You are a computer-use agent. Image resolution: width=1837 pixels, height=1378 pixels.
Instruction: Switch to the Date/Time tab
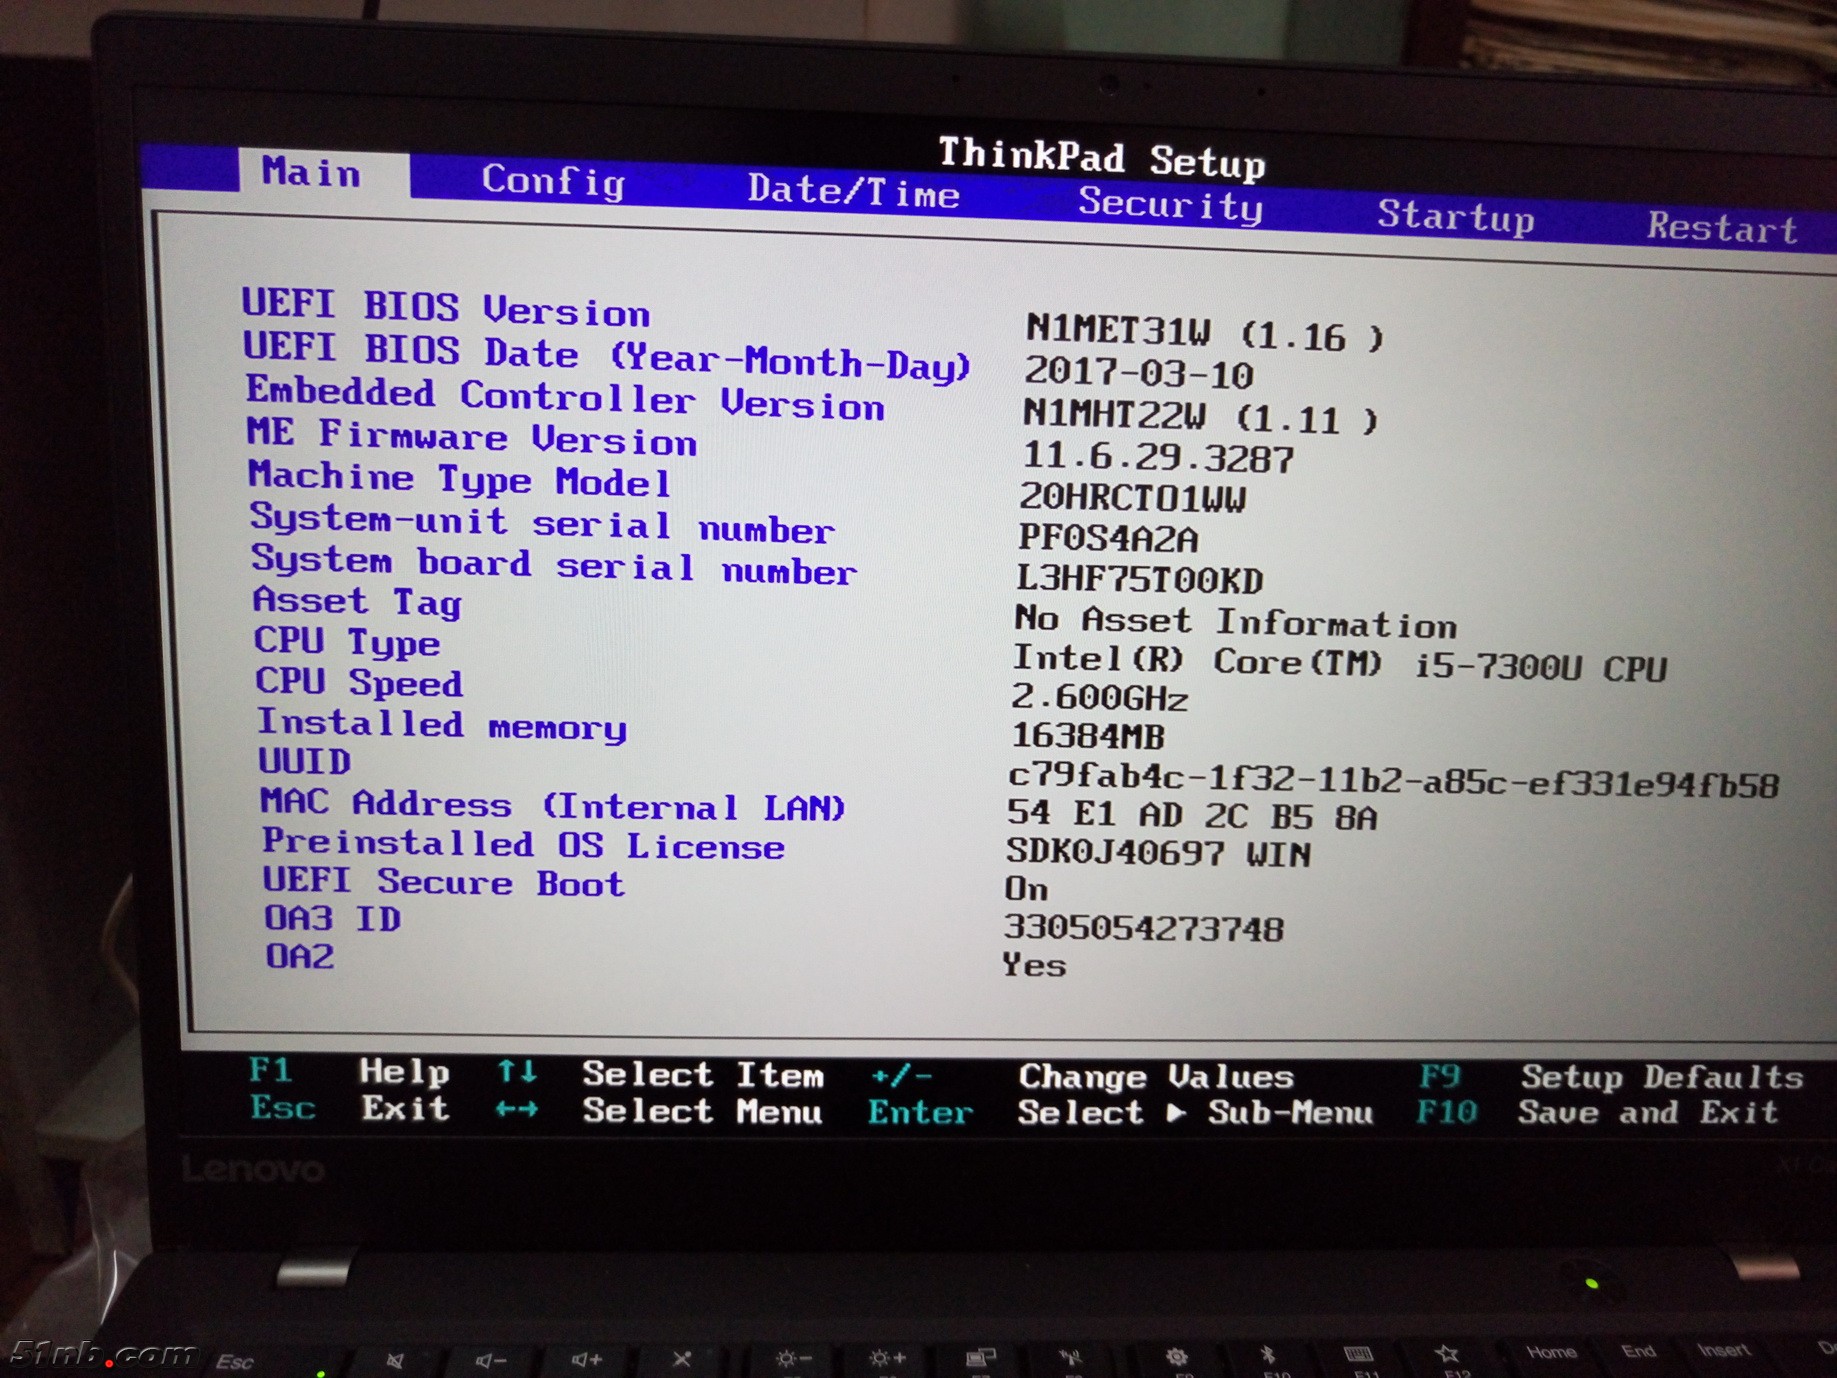[x=853, y=192]
